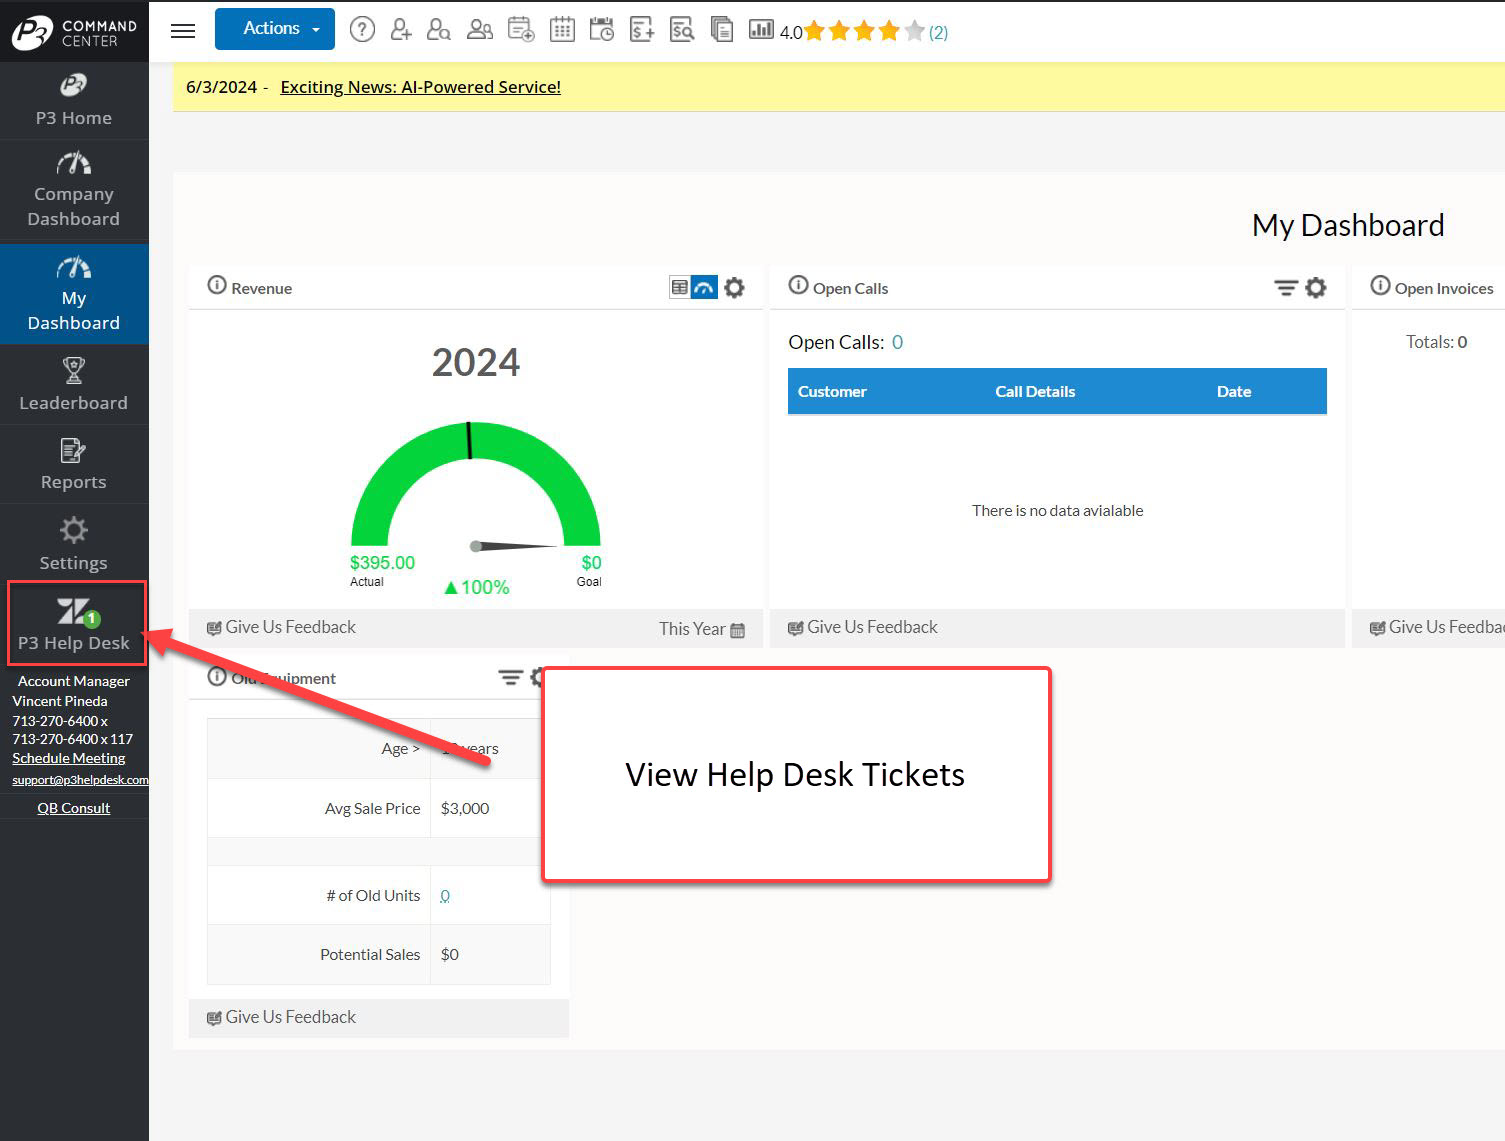The height and width of the screenshot is (1141, 1505).
Task: Click support@p3helpdesk.com email link
Action: pyautogui.click(x=80, y=780)
